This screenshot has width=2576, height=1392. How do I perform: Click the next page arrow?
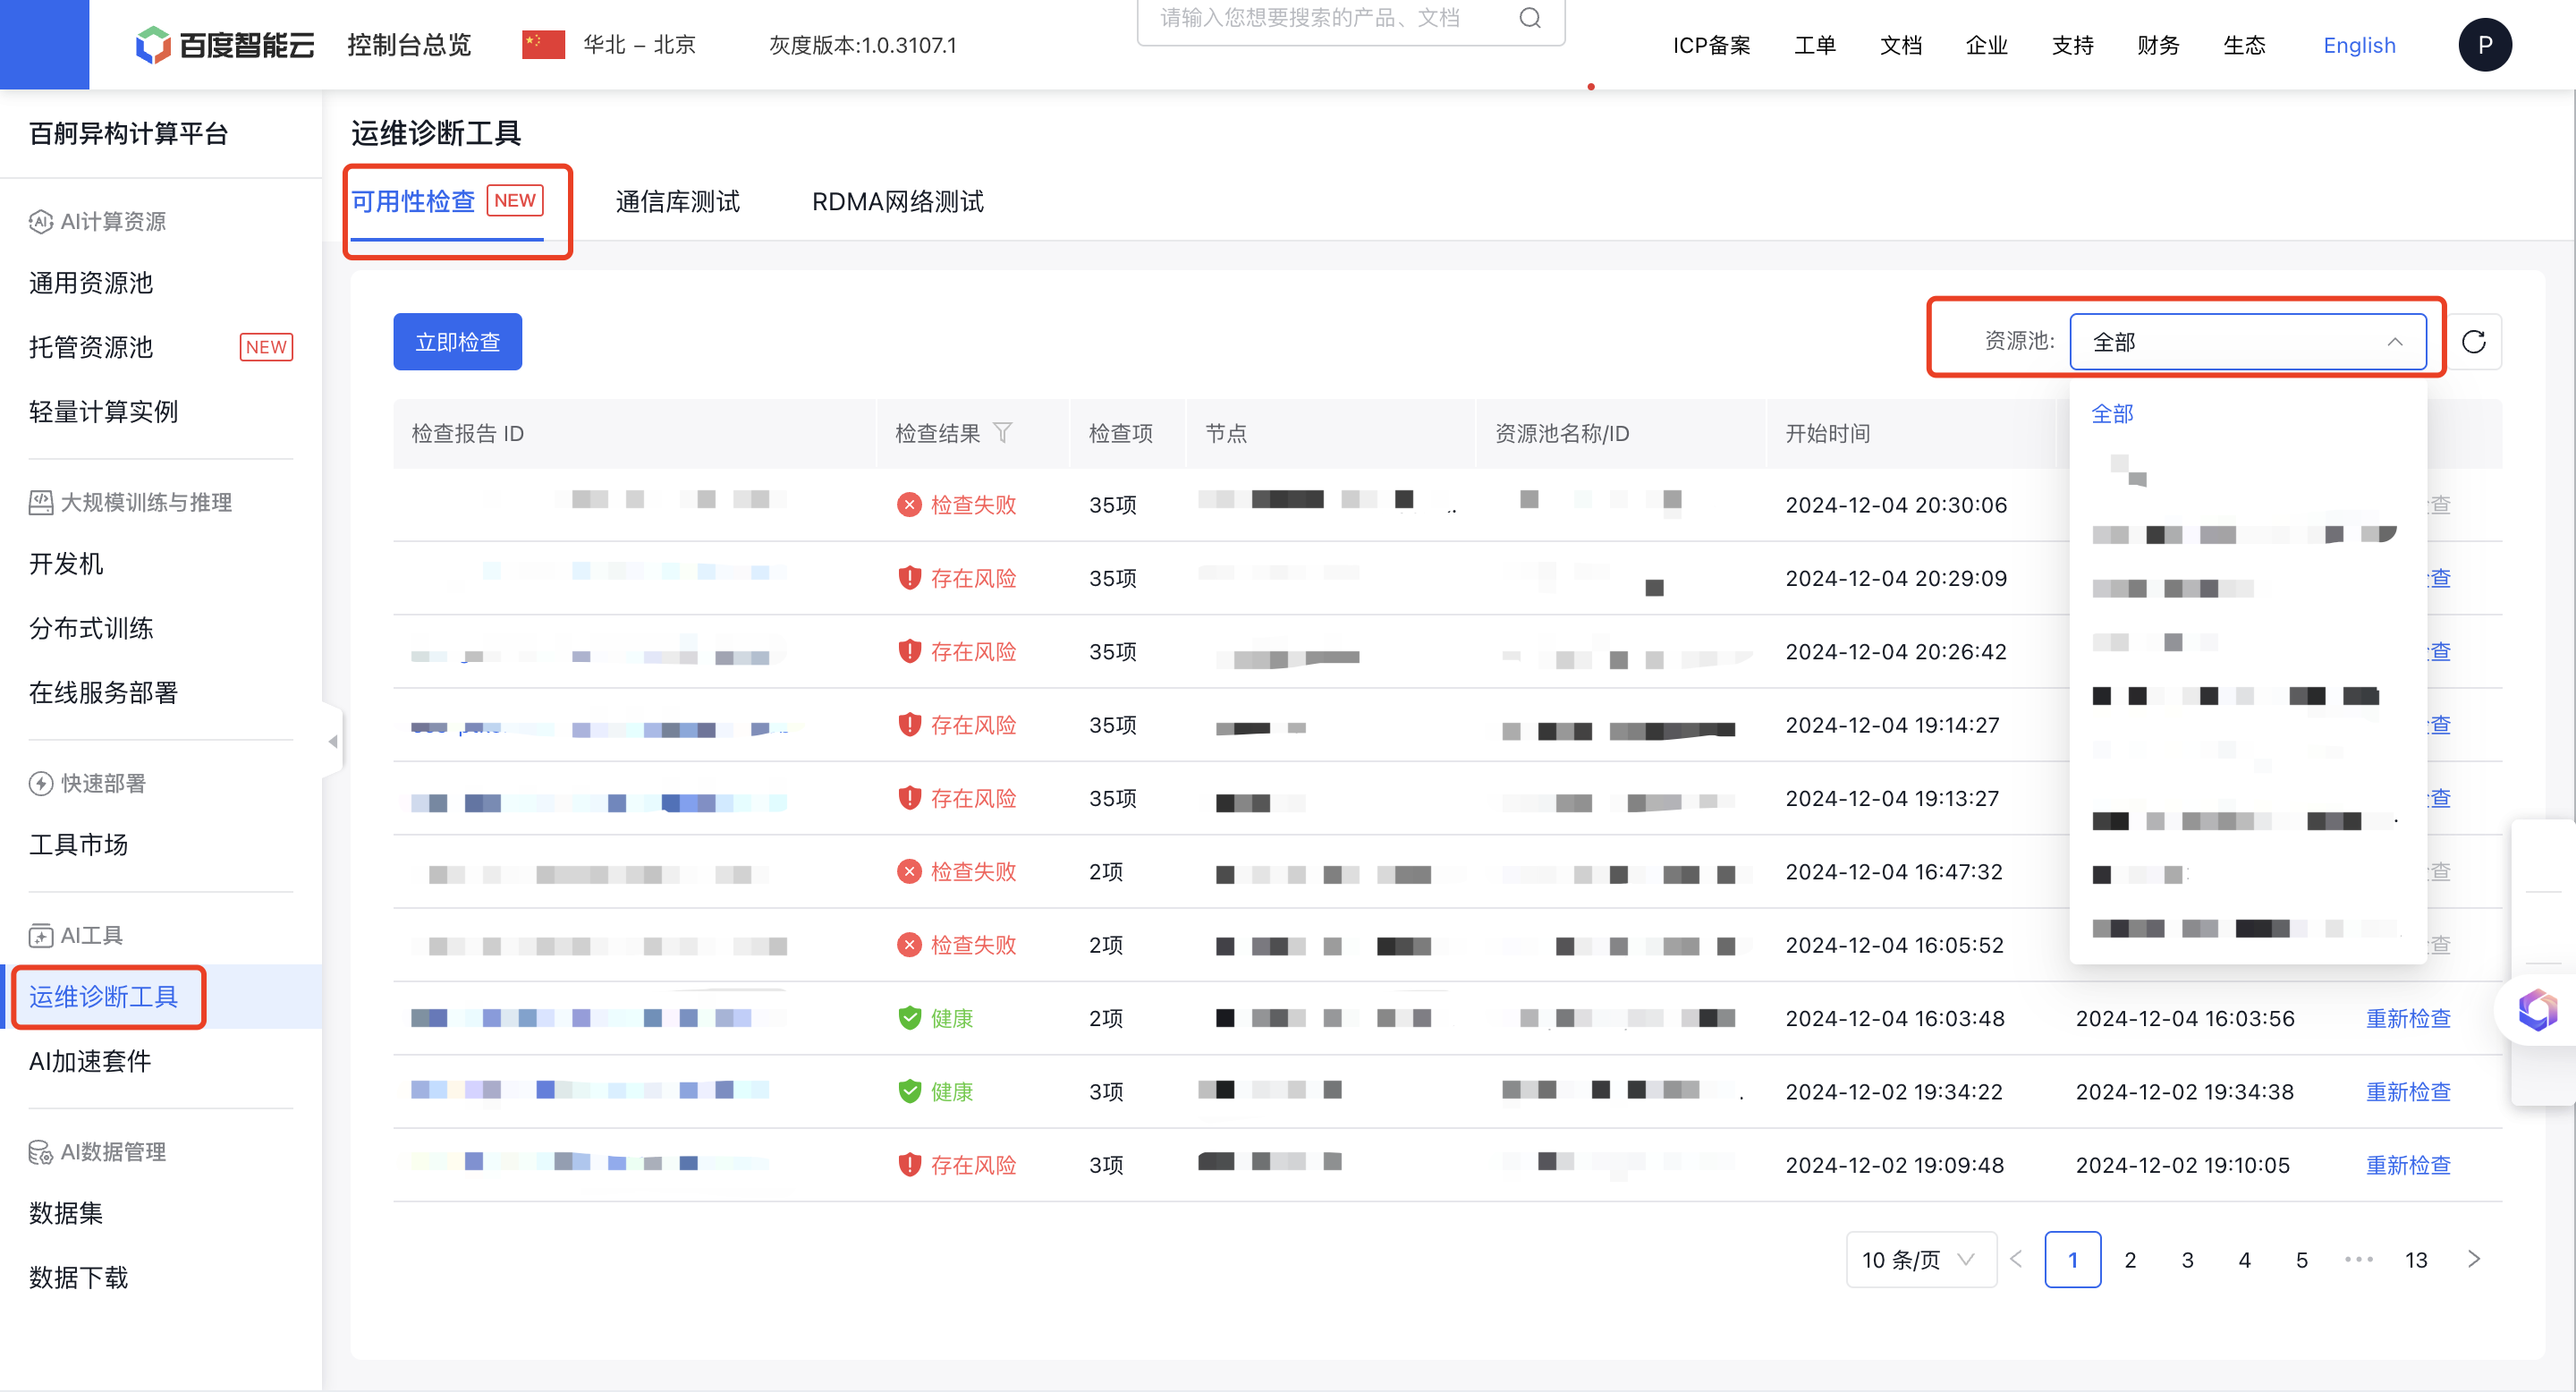coord(2473,1260)
